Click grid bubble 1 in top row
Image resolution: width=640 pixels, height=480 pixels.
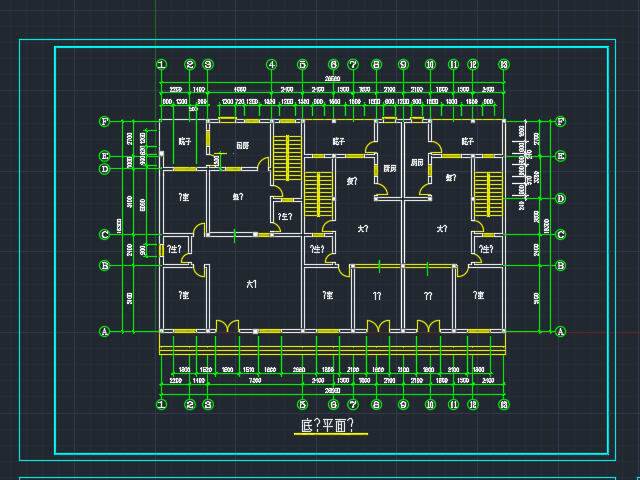[x=161, y=65]
